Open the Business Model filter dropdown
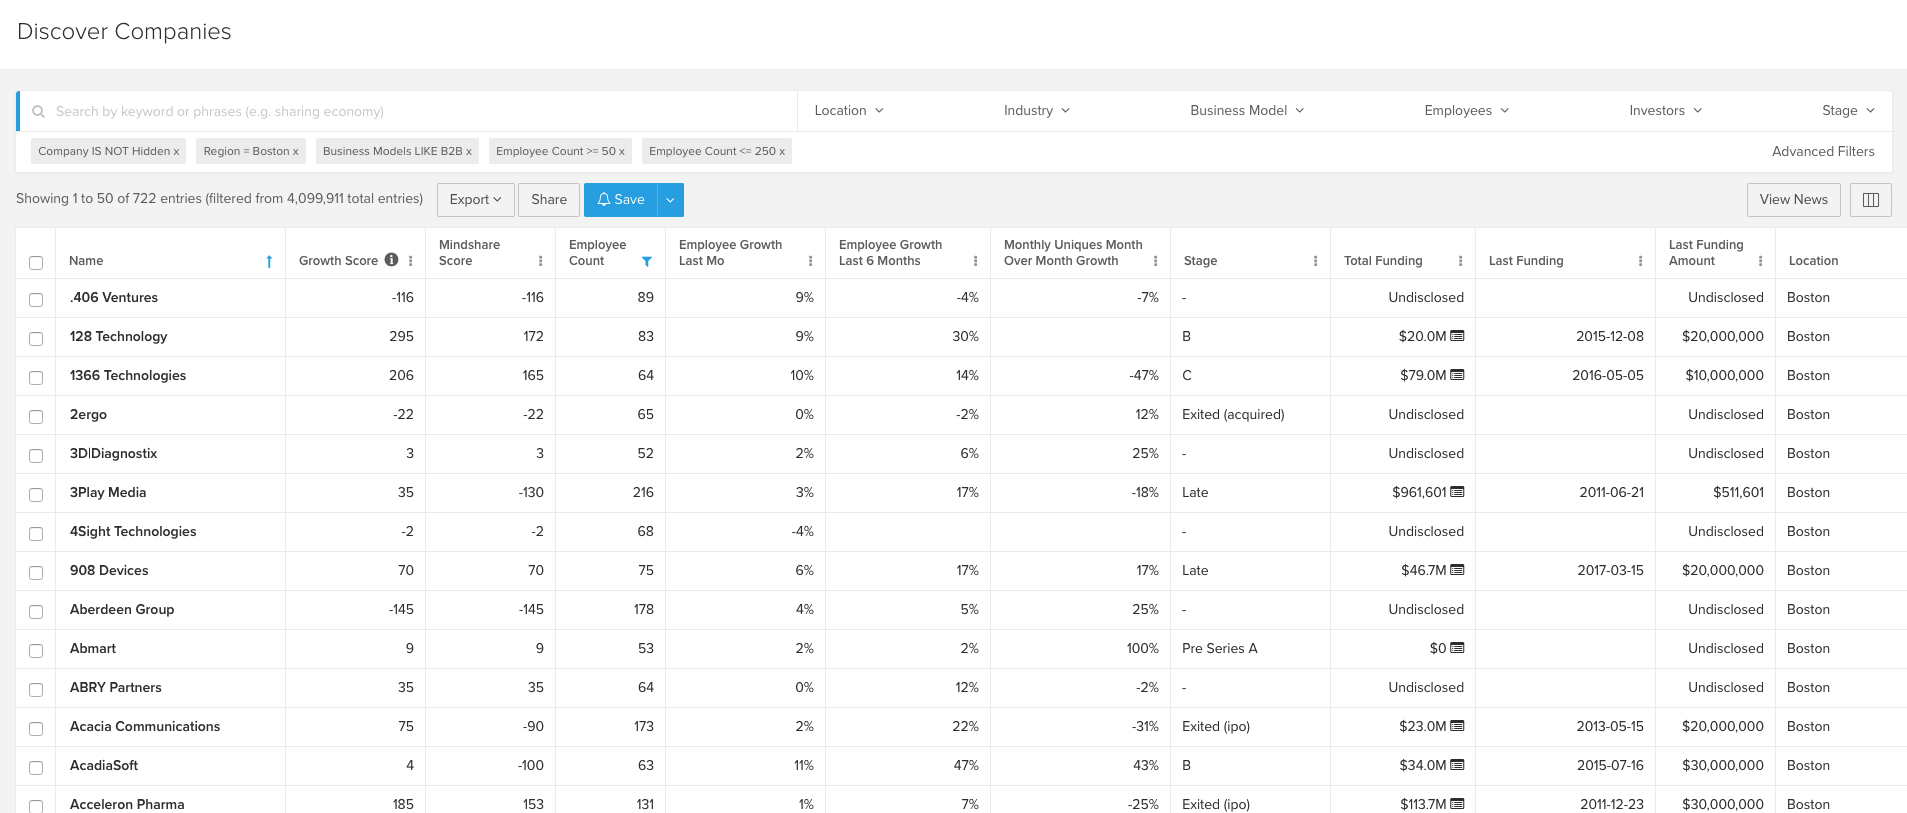 [x=1247, y=111]
